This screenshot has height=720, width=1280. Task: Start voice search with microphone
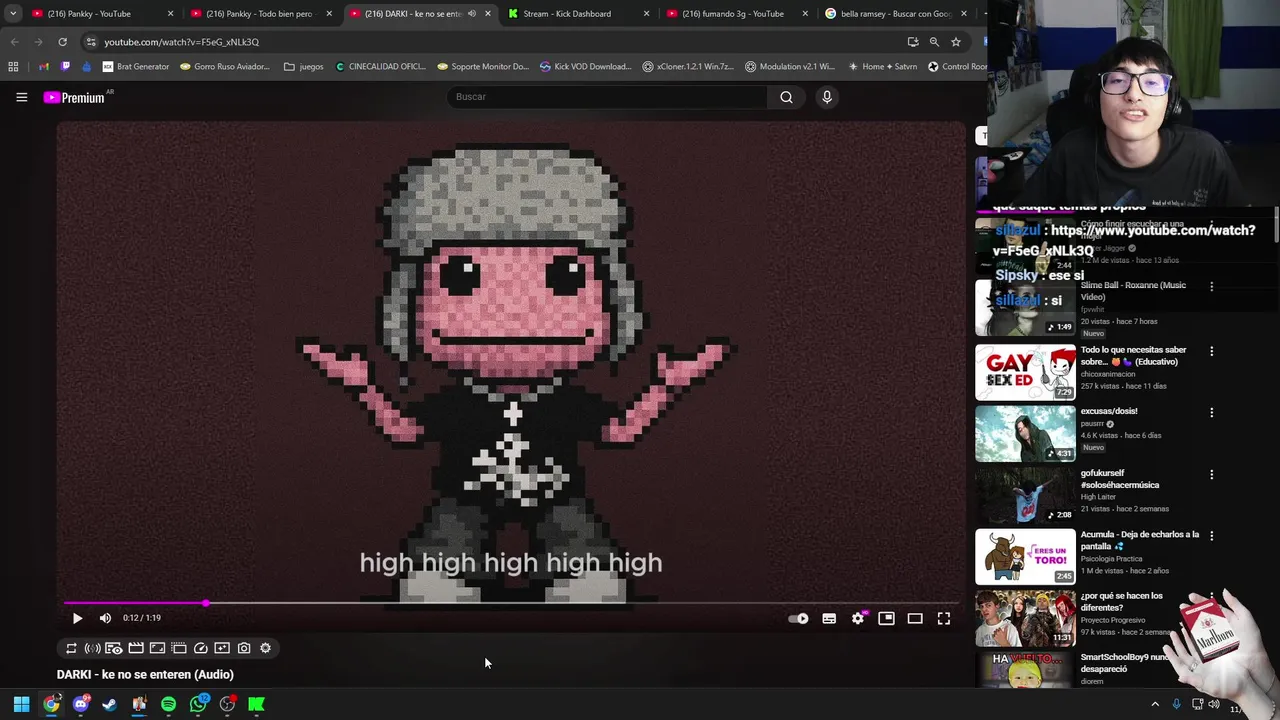coord(827,97)
